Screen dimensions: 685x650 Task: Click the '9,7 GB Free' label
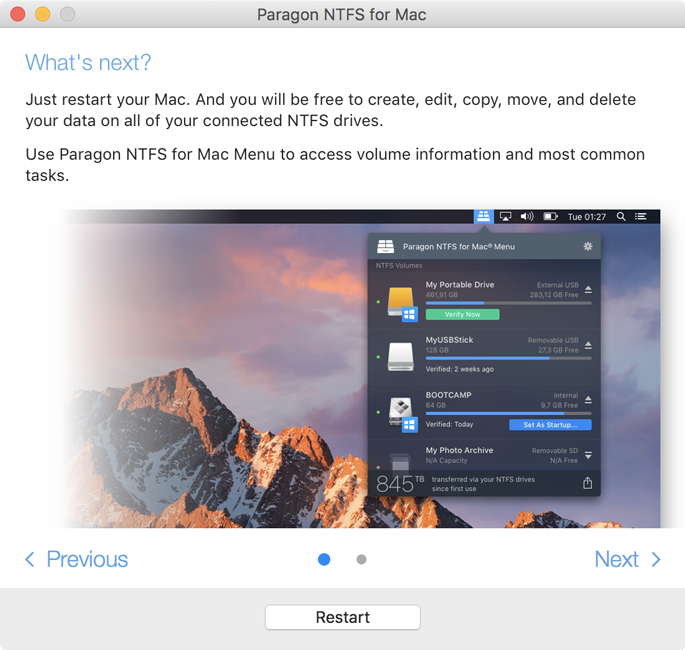click(x=559, y=405)
